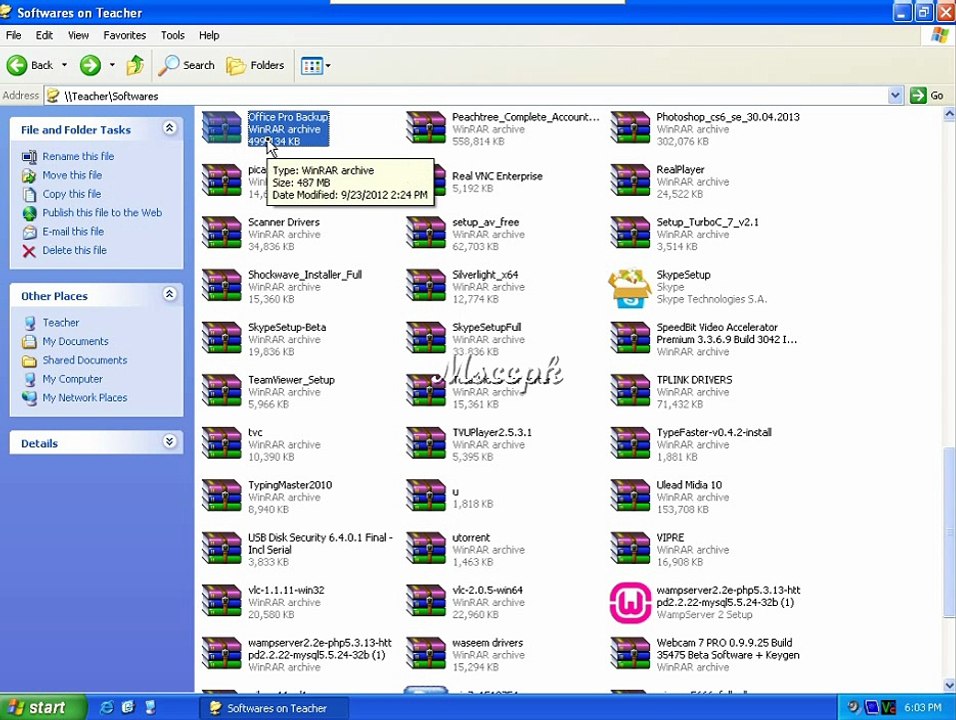Click the Go button
956x720 pixels.
[927, 96]
